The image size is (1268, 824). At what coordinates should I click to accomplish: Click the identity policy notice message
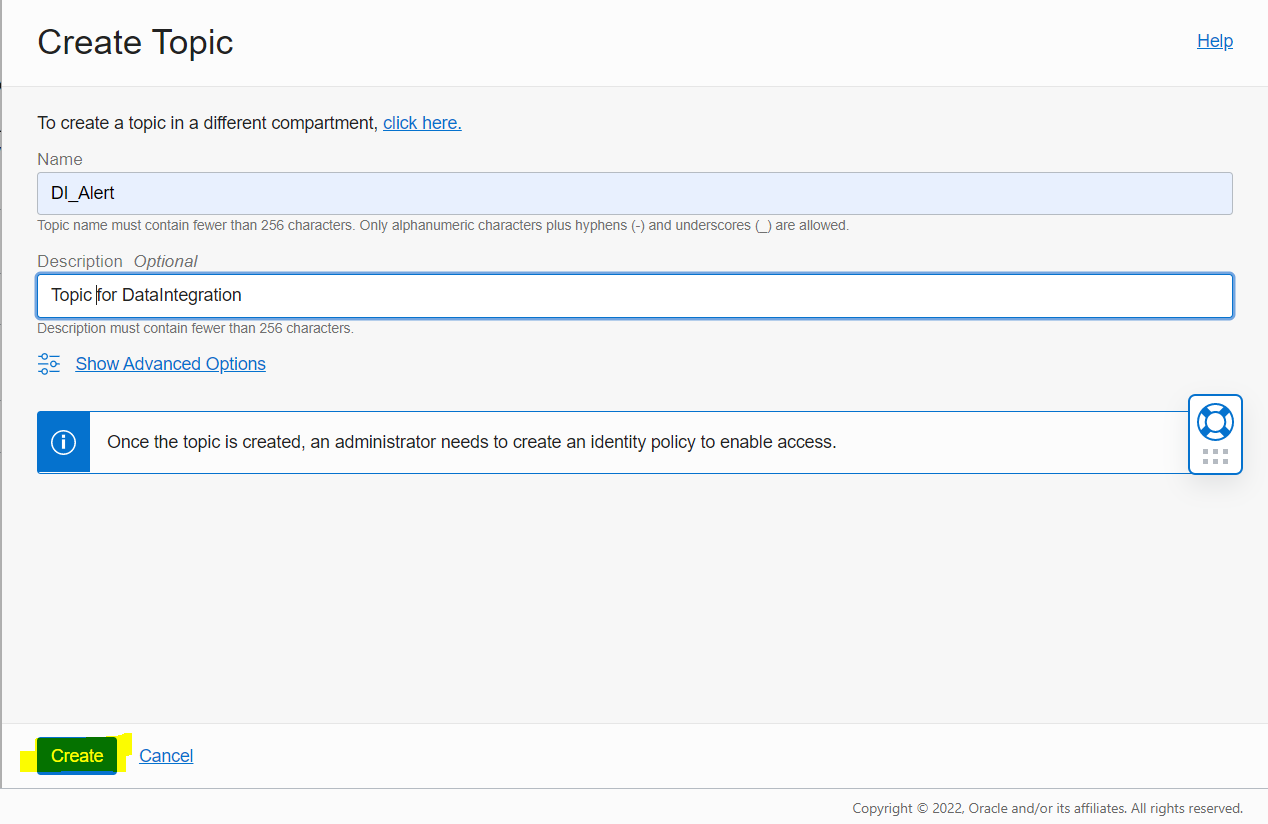471,442
